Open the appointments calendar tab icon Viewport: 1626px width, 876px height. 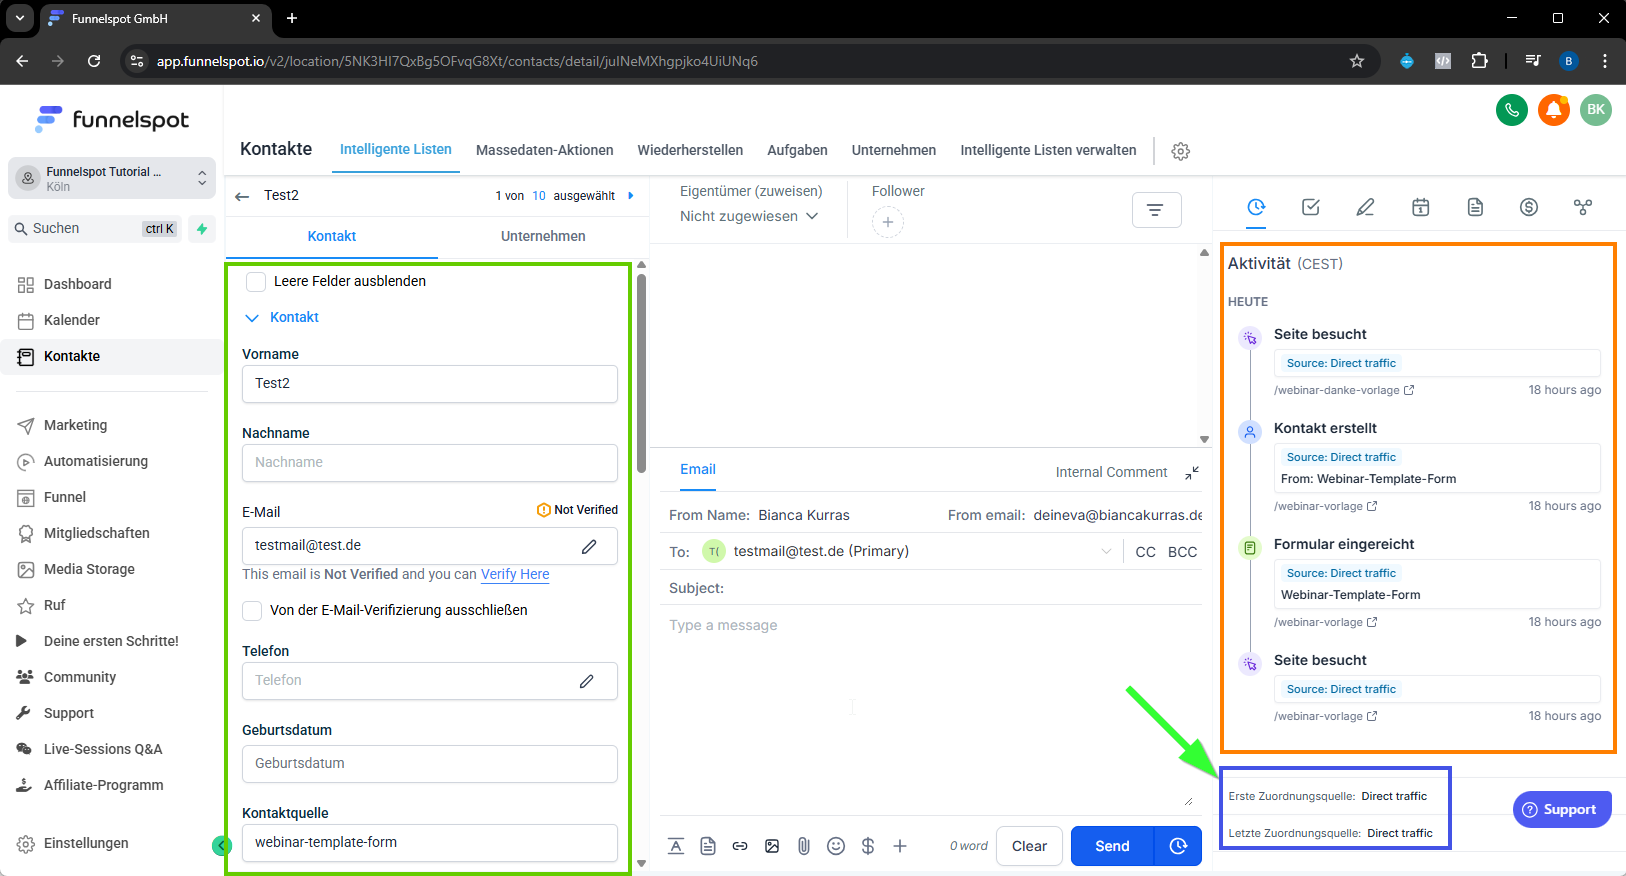click(x=1420, y=207)
